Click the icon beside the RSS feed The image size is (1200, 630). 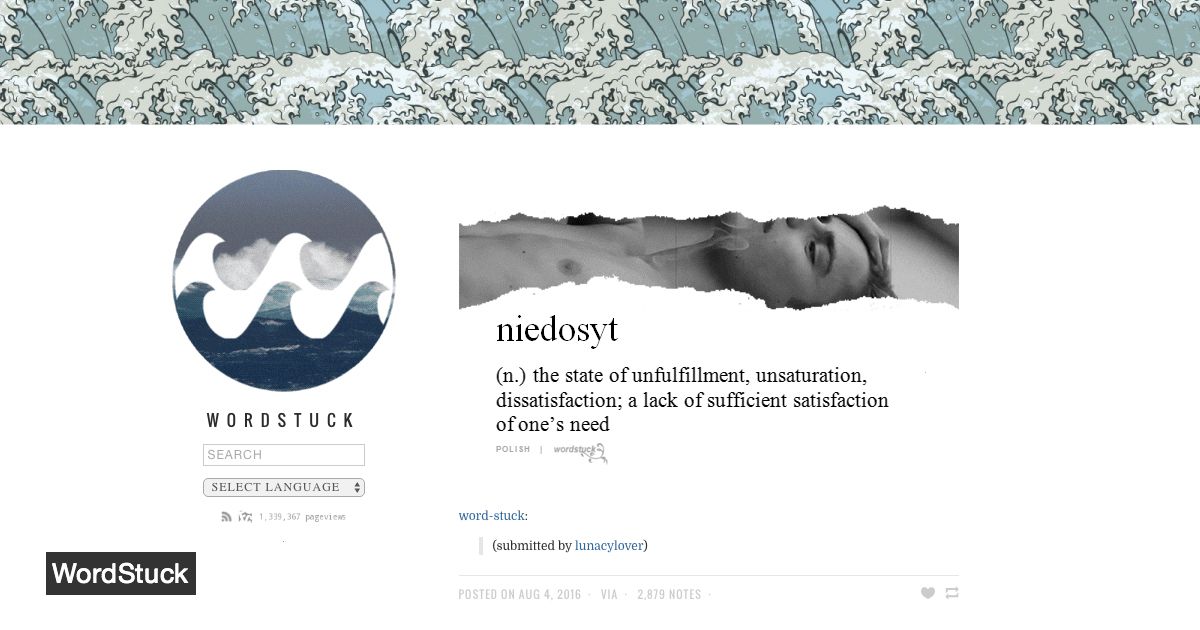click(245, 517)
